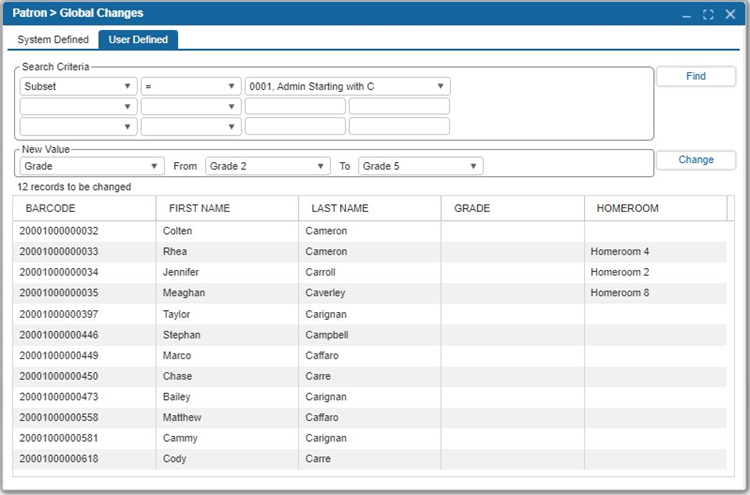Click the HOMEROOM column header
750x495 pixels.
tap(655, 208)
